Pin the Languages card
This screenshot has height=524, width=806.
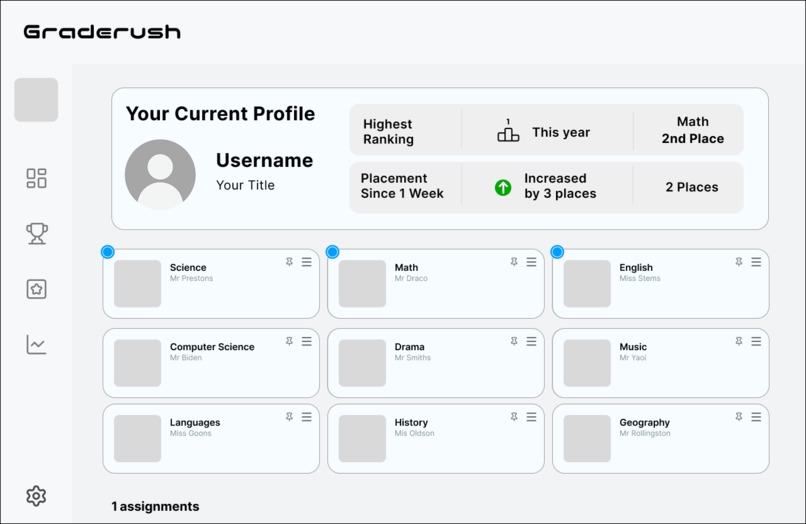pos(289,417)
